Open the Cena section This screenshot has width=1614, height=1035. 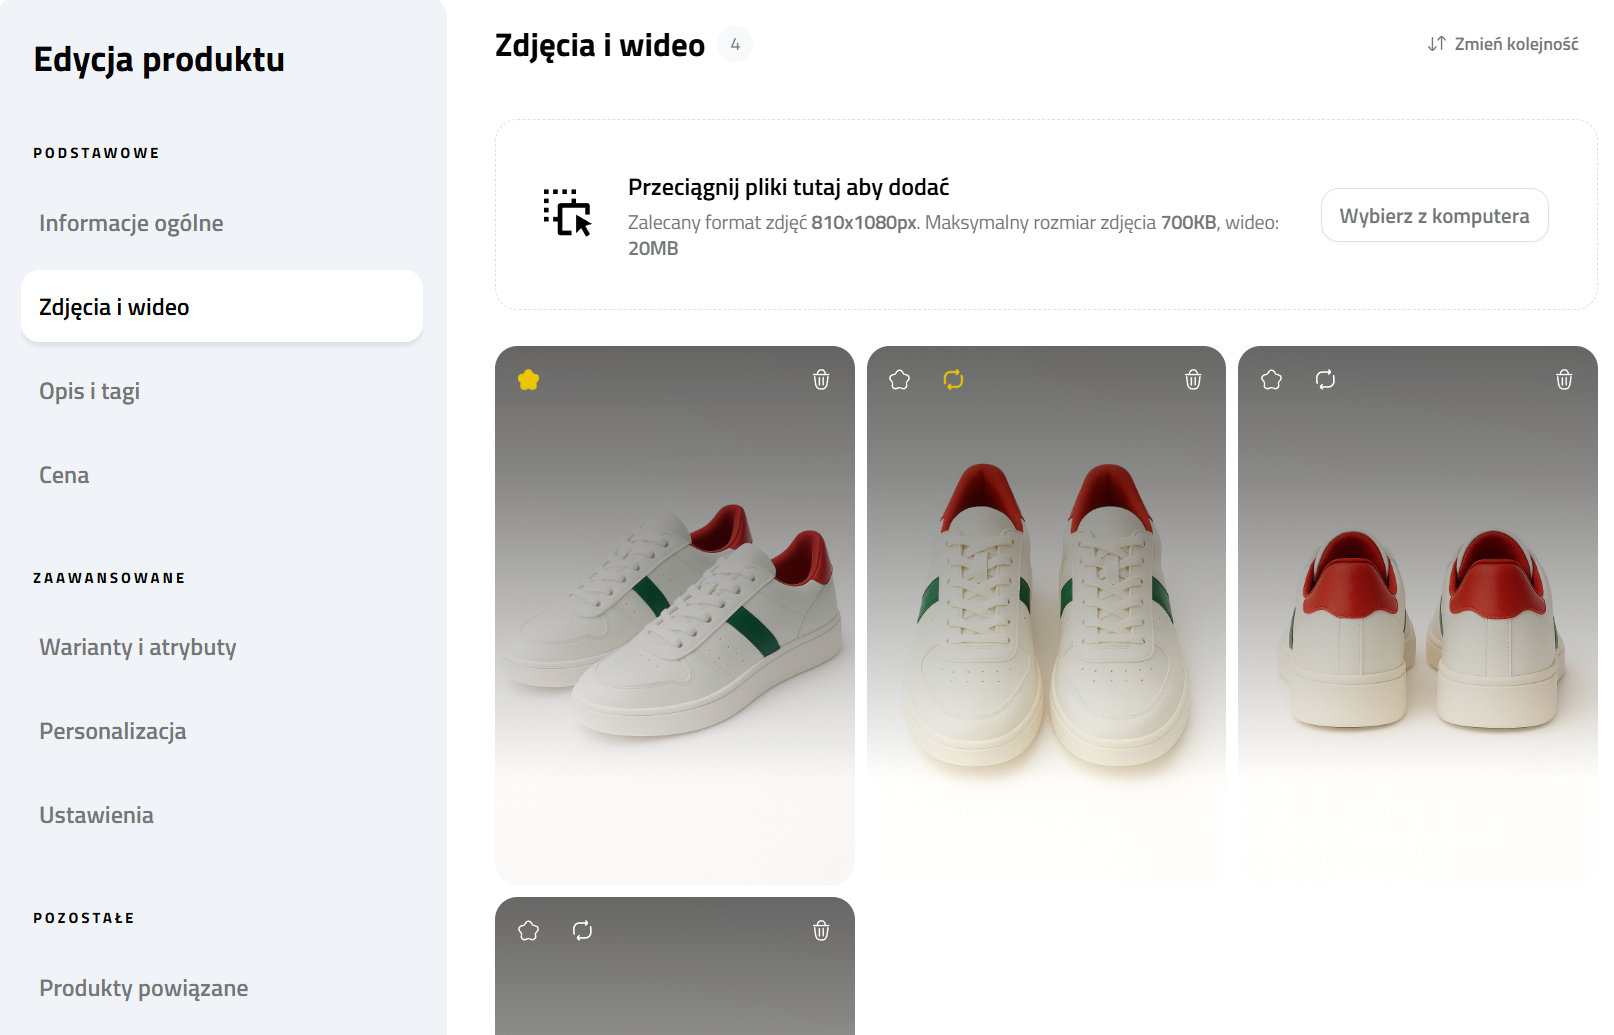point(64,475)
